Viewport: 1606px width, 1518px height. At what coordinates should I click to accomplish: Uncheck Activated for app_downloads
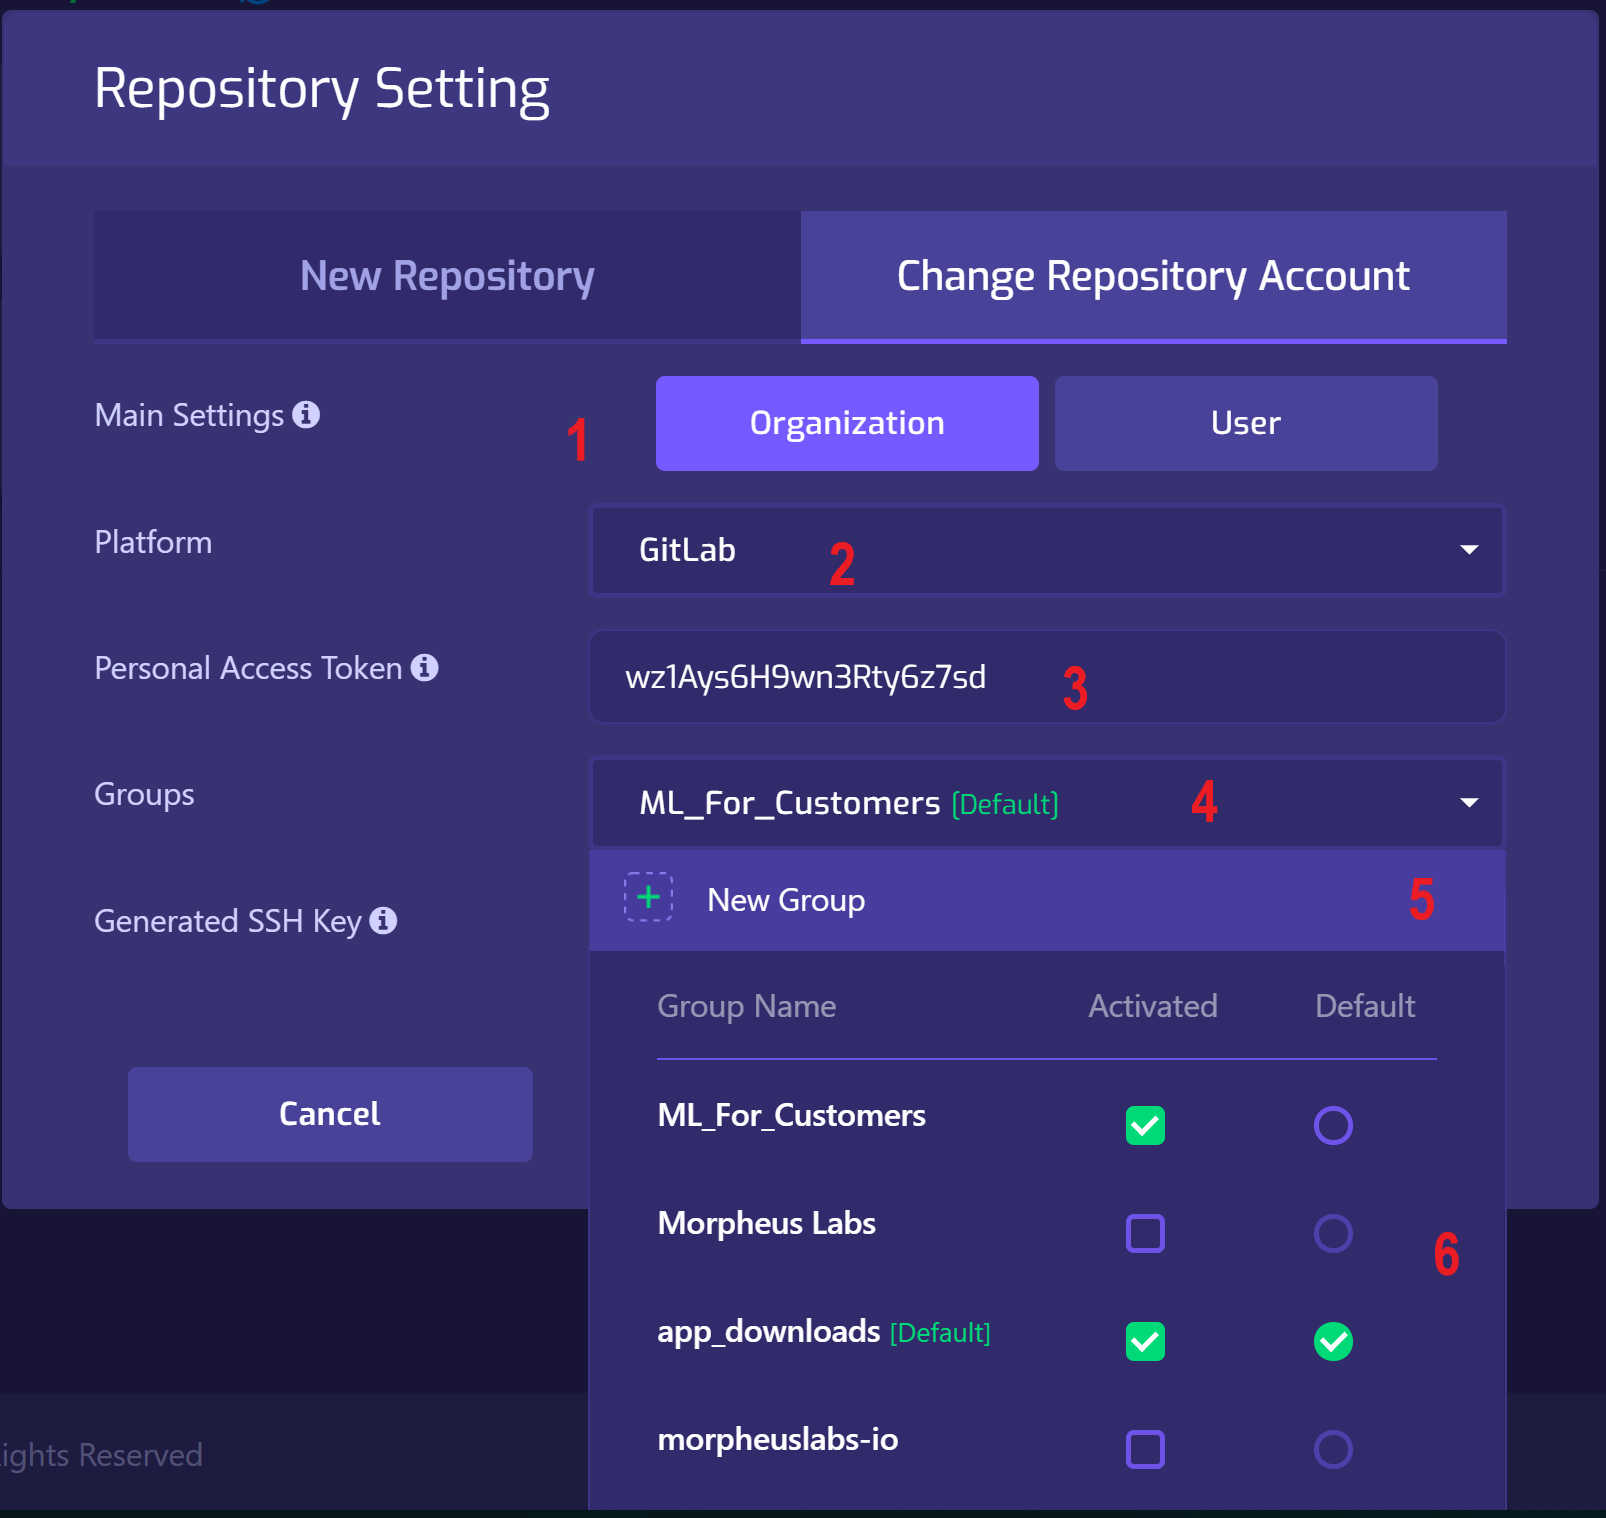(1145, 1342)
